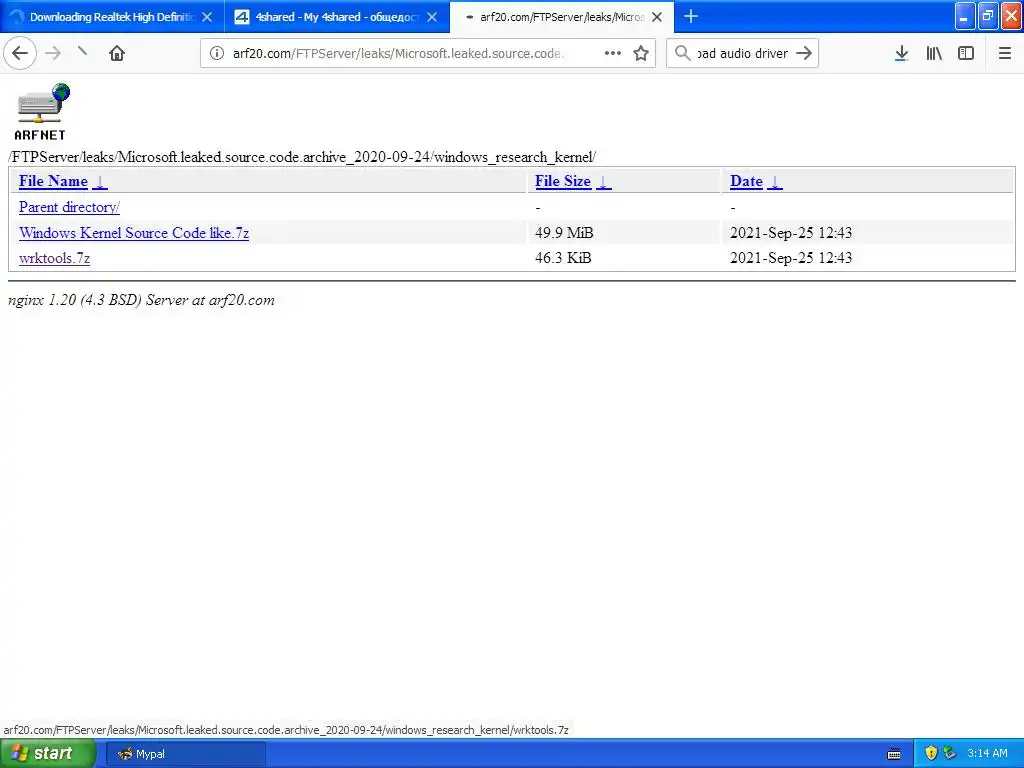Click the 3:14 AM system clock
The height and width of the screenshot is (768, 1024).
987,754
